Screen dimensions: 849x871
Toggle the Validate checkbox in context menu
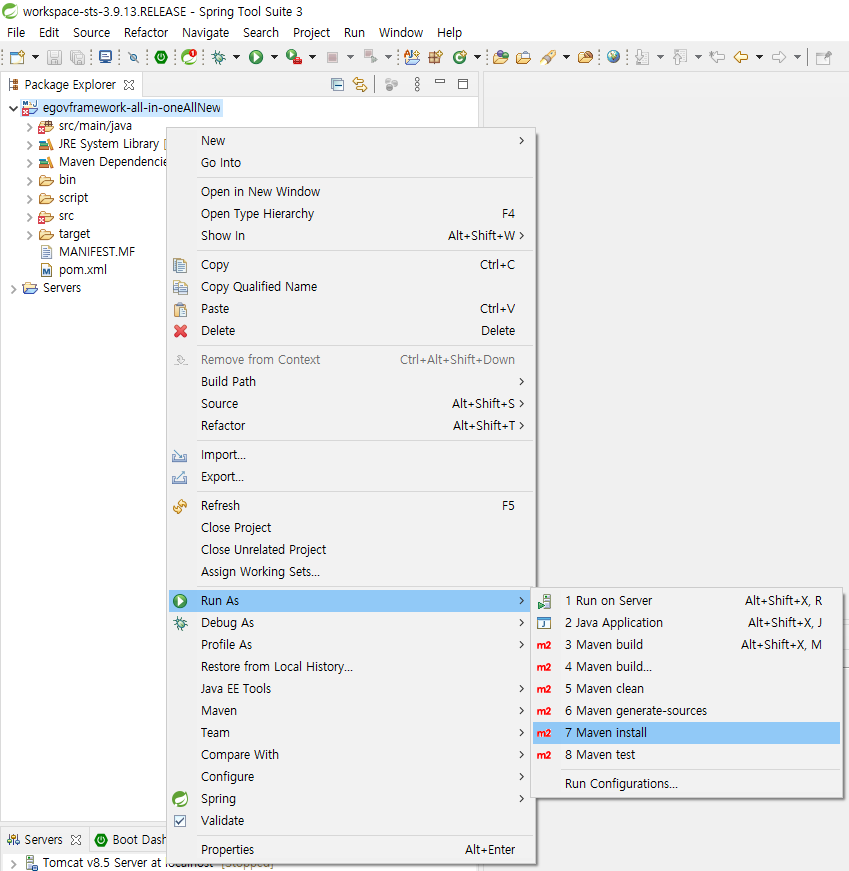pyautogui.click(x=180, y=821)
